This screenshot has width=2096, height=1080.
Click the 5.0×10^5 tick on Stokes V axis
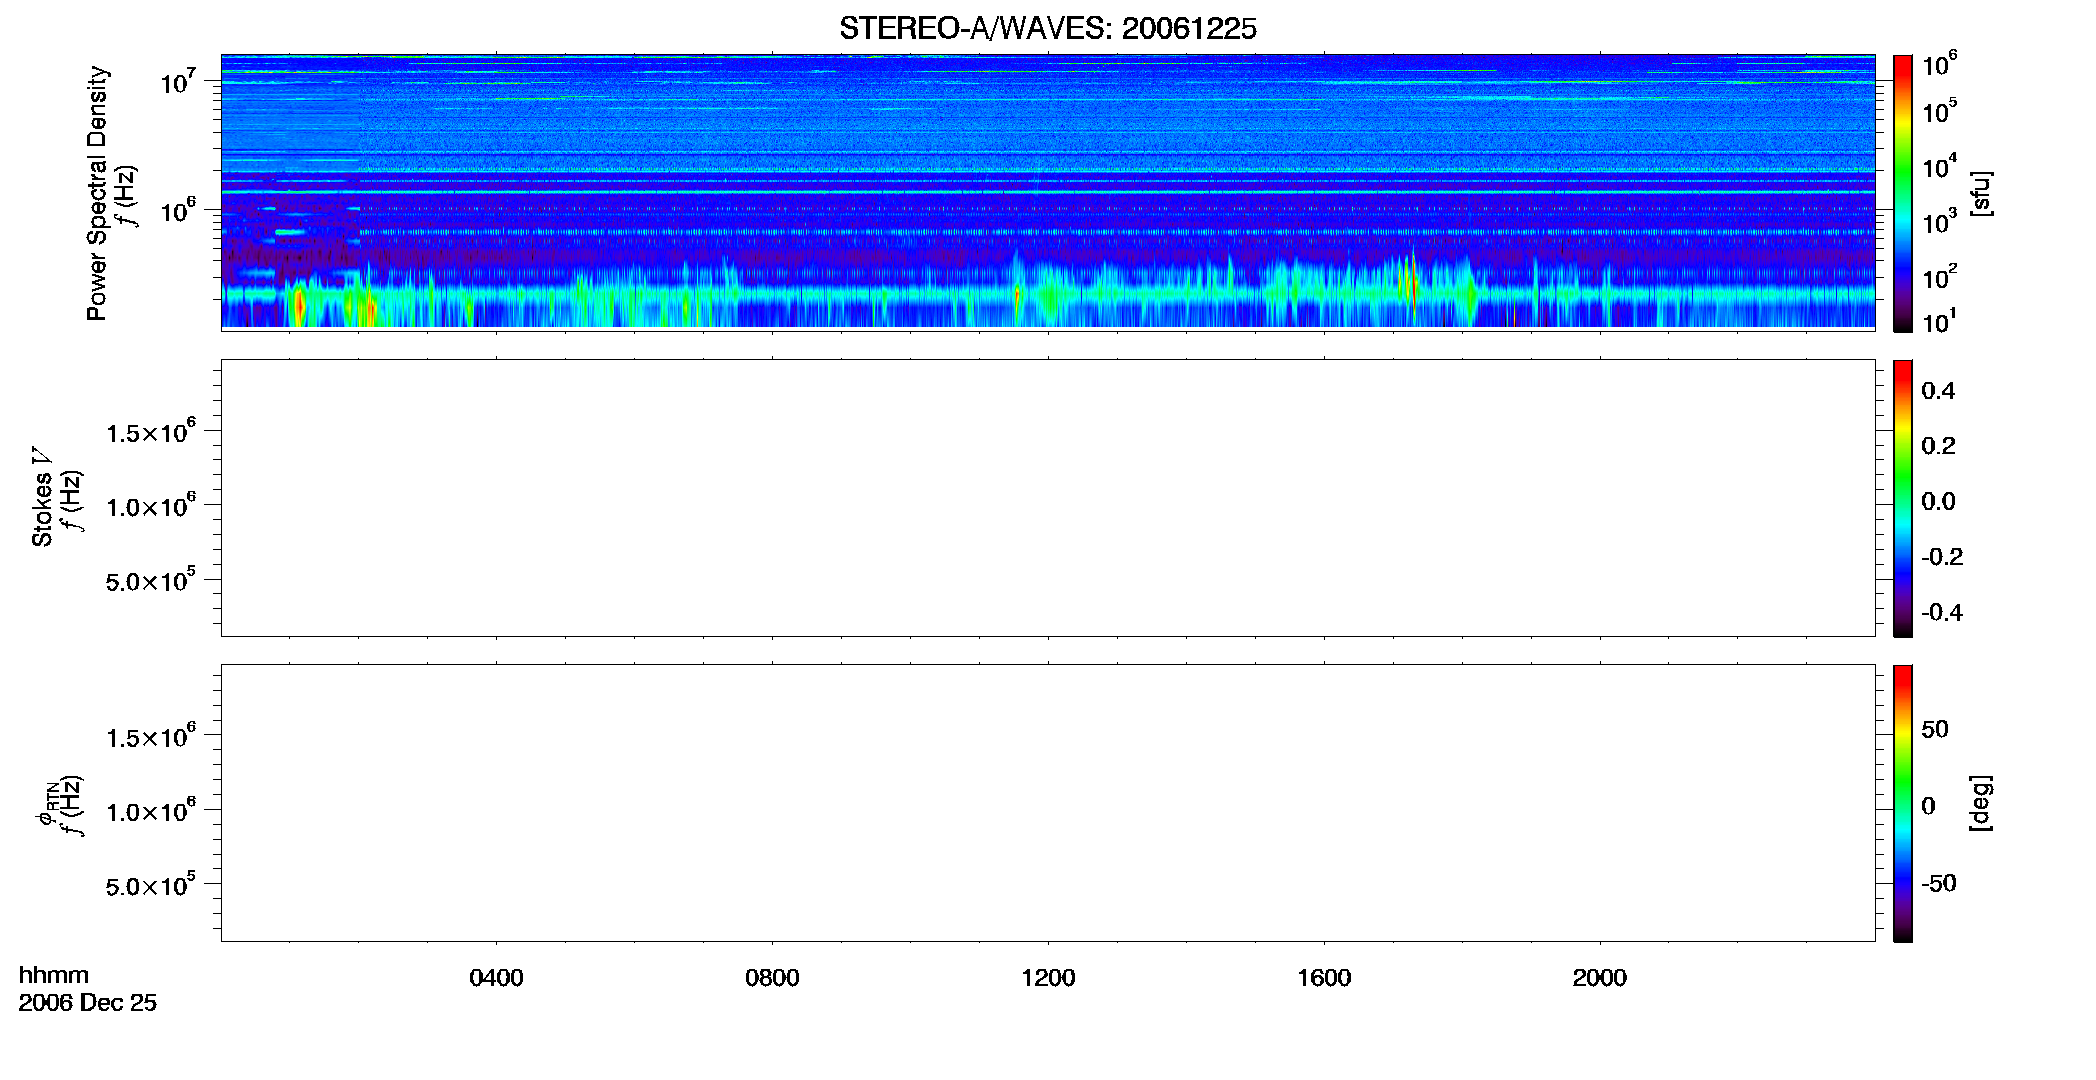(151, 580)
